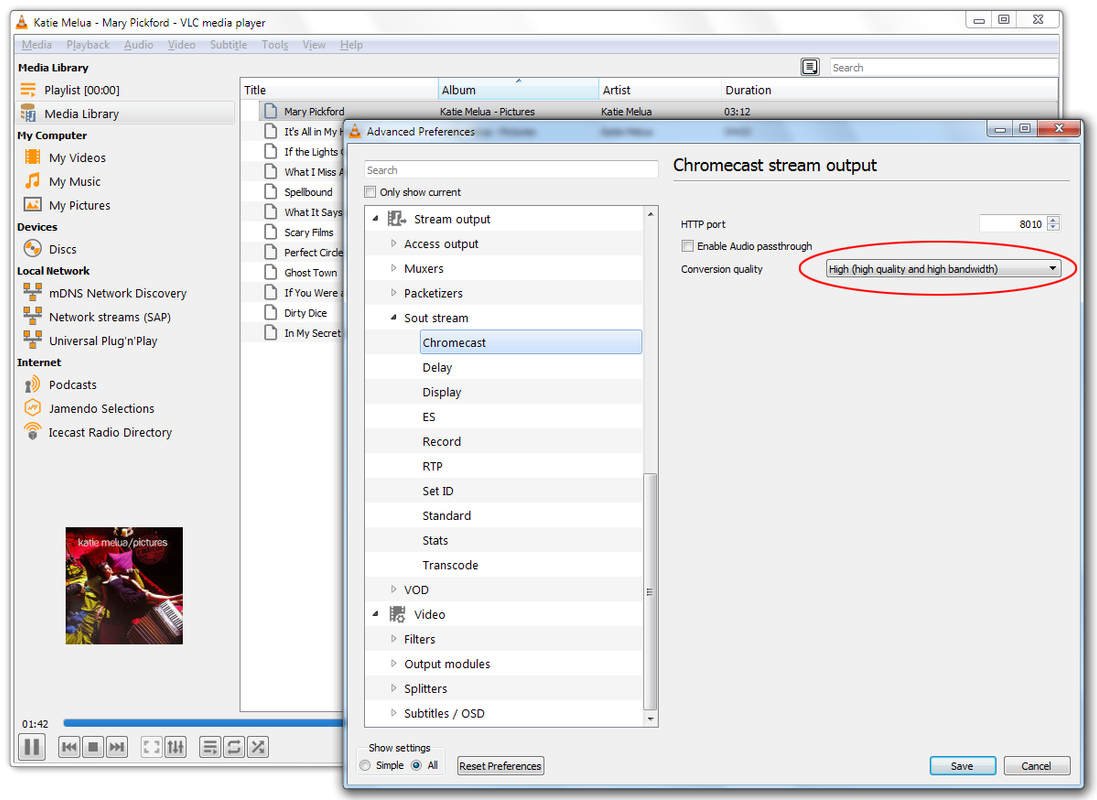The image size is (1097, 800).
Task: Select Playlist icon in Media Library sidebar
Action: [x=28, y=90]
